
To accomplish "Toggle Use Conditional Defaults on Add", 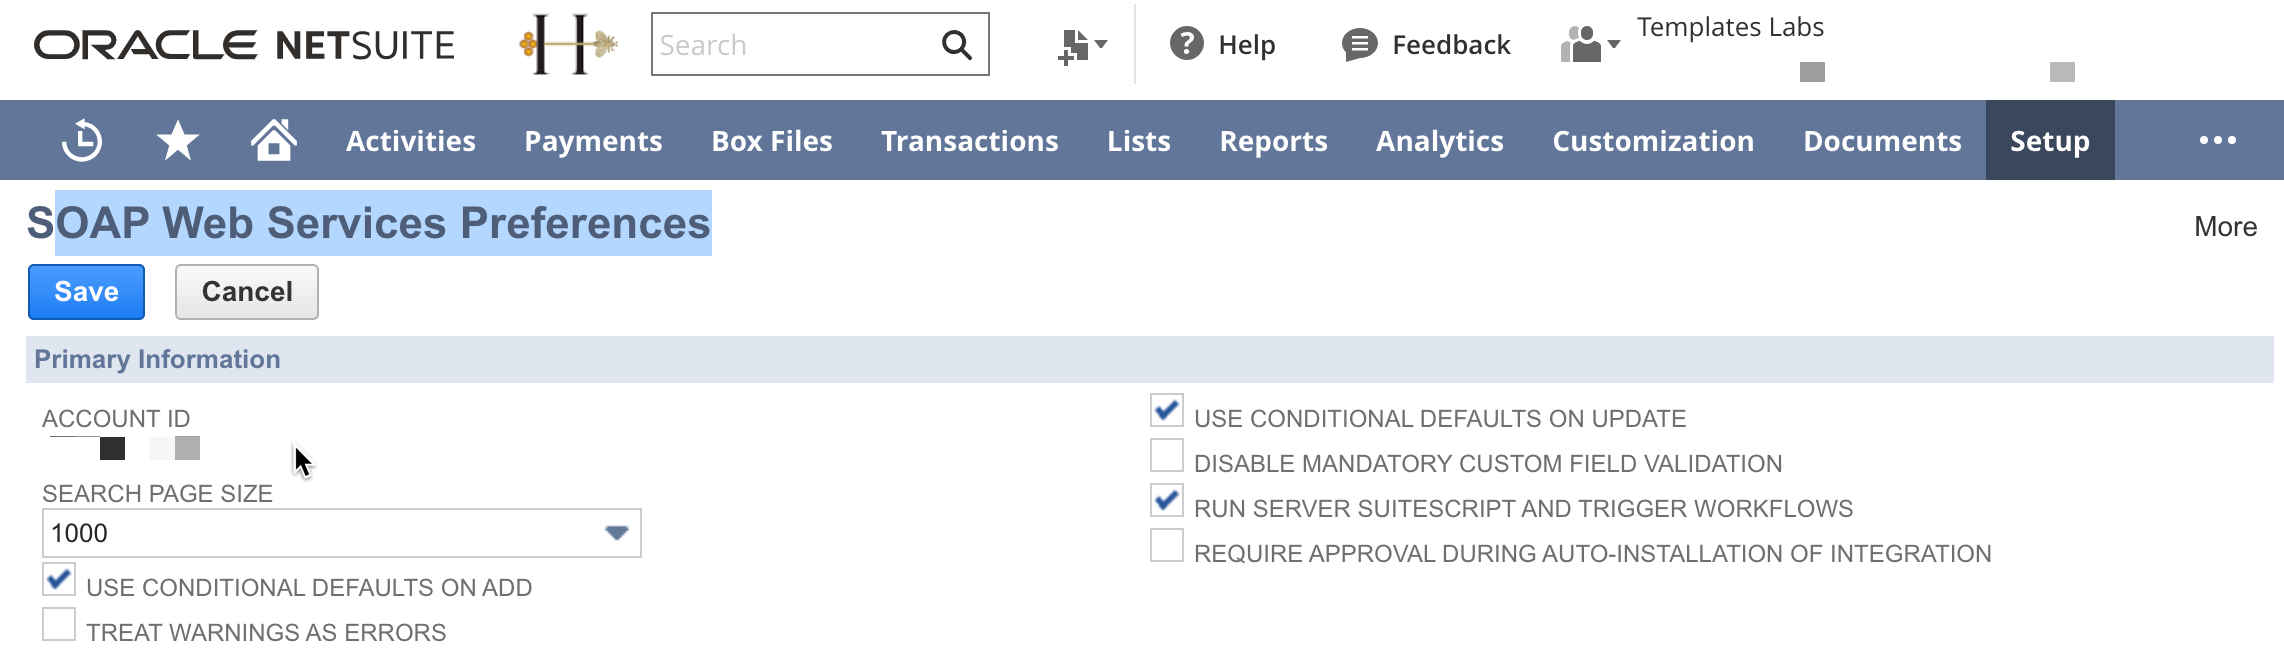I will coord(59,579).
